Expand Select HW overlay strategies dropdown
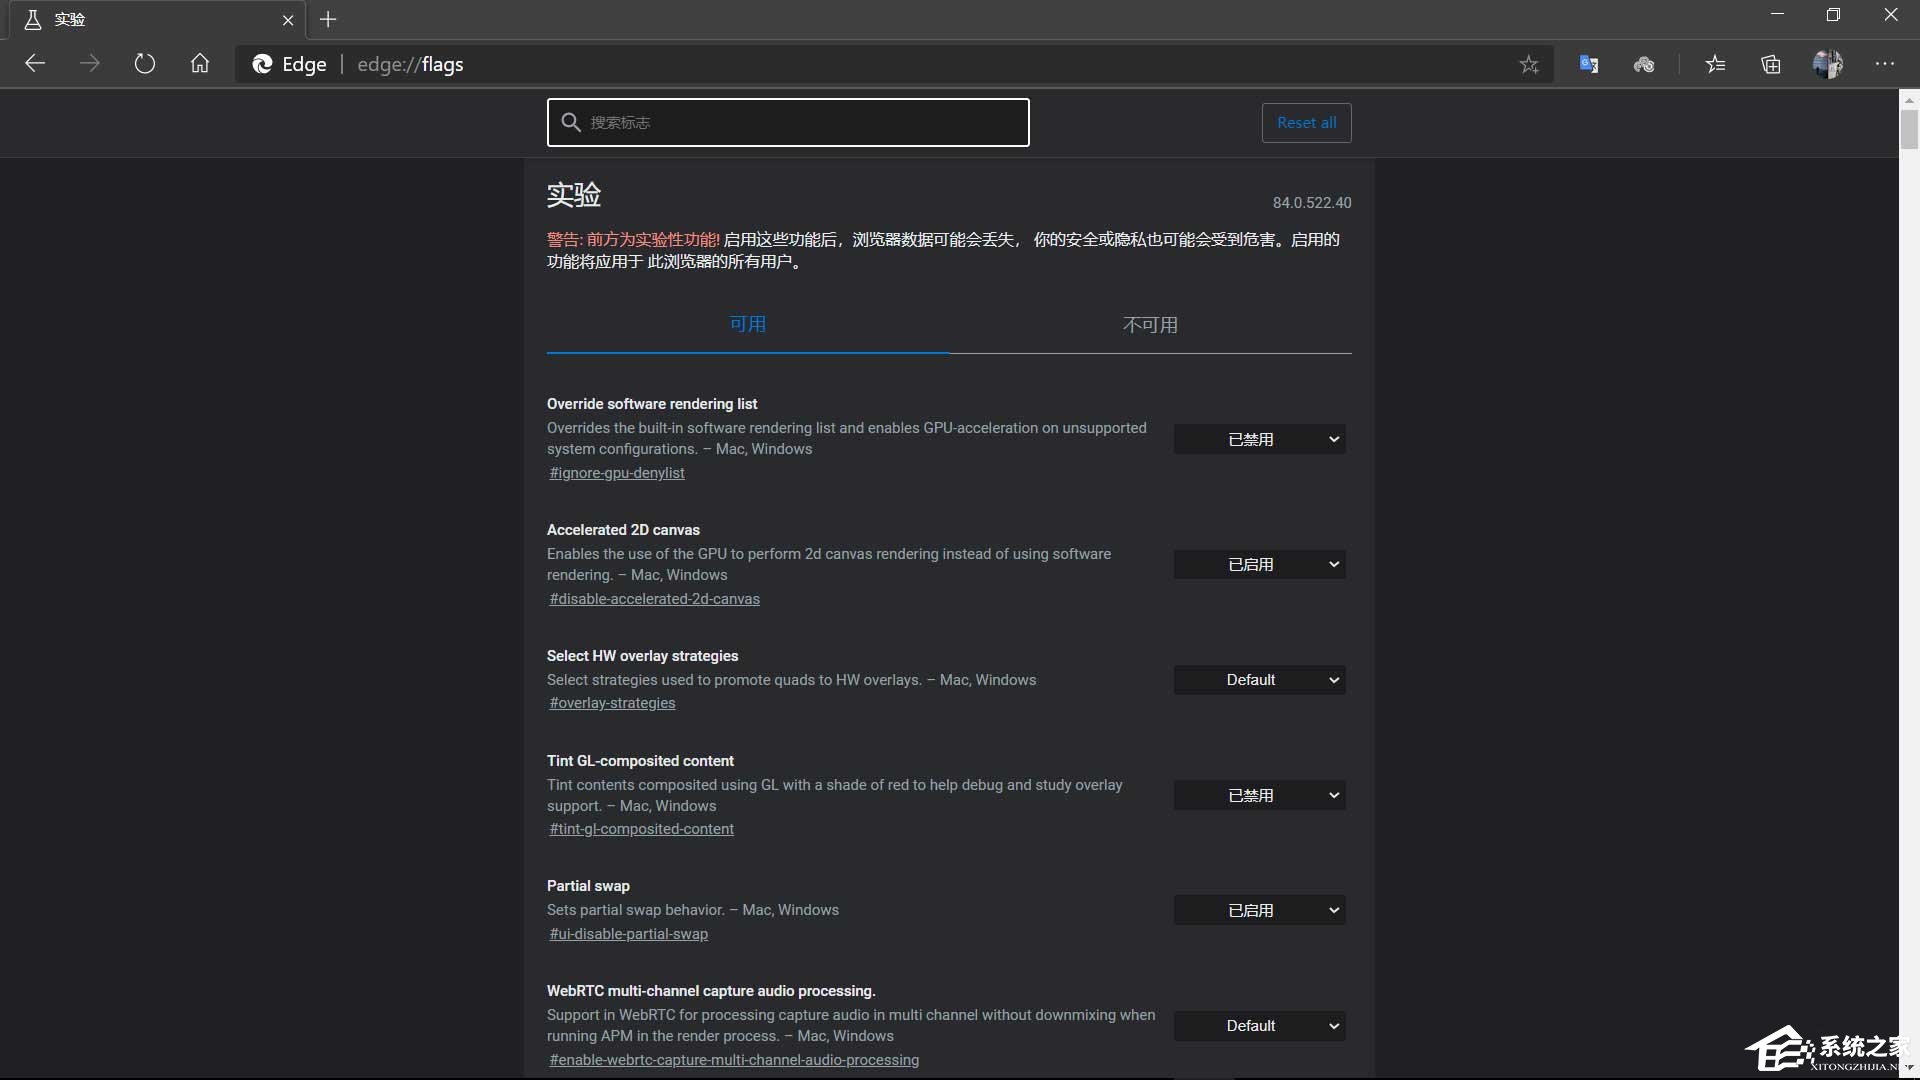The image size is (1920, 1080). [x=1259, y=679]
